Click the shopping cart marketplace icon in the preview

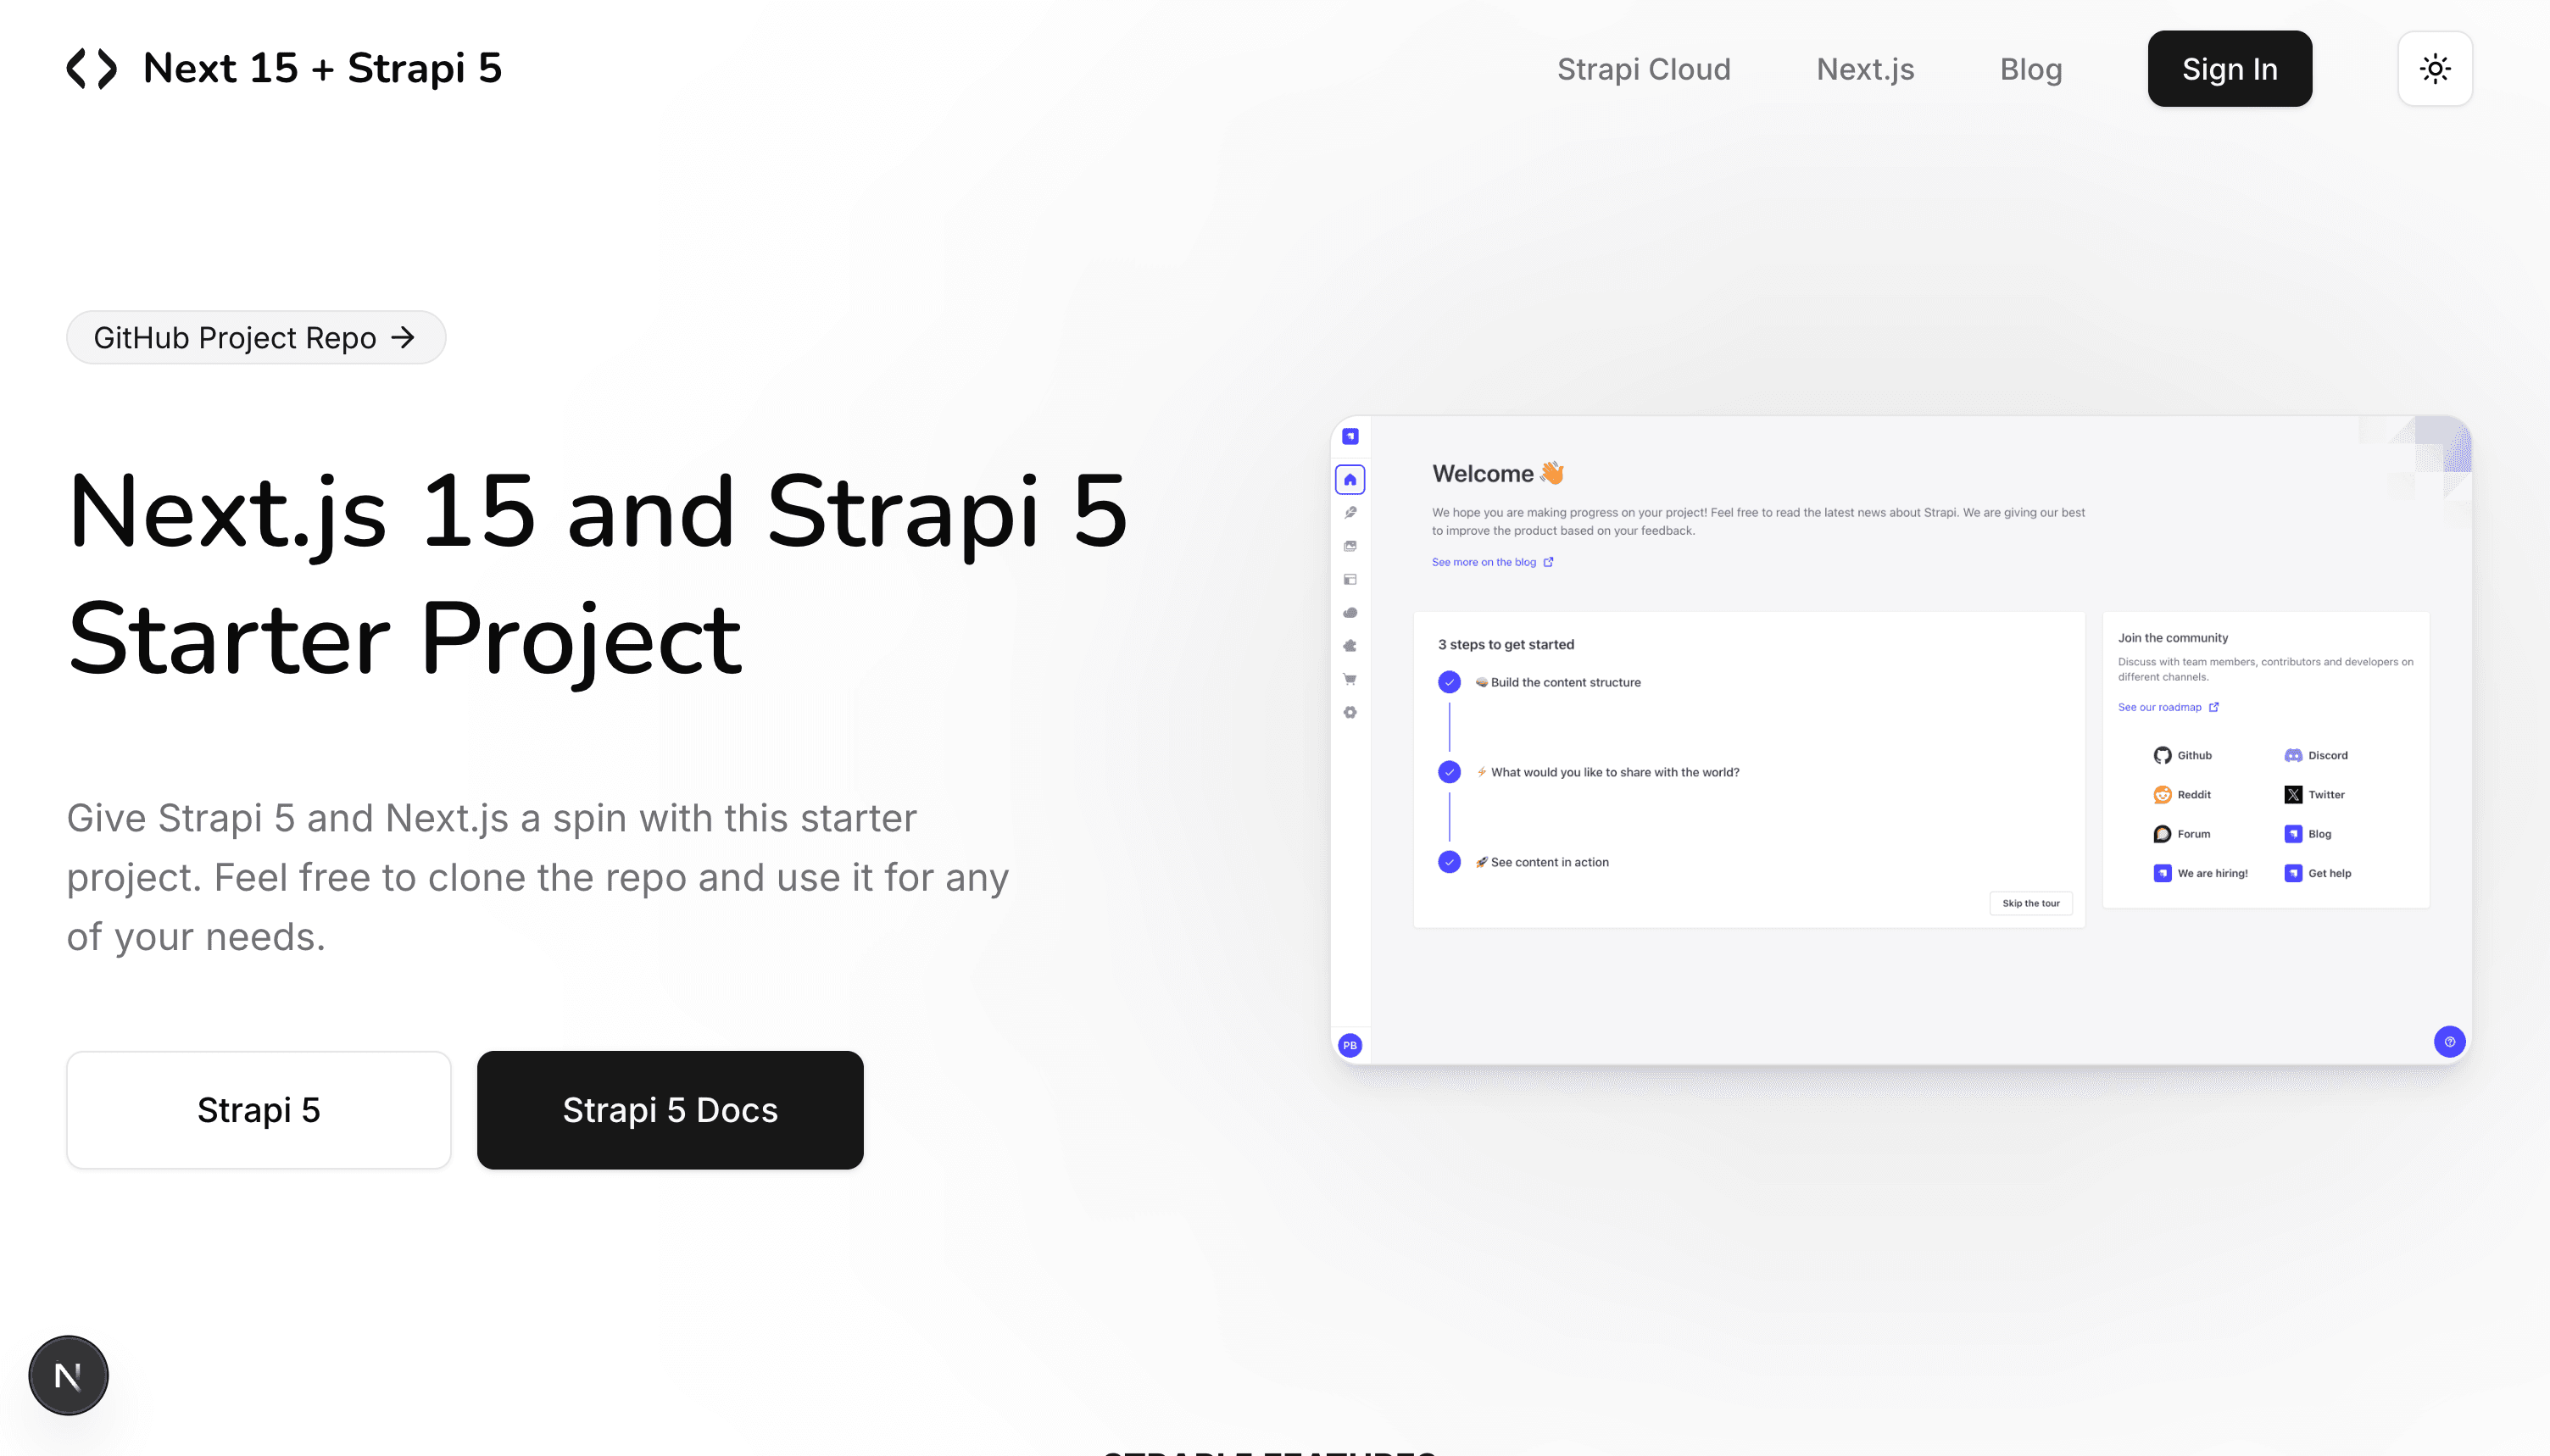pyautogui.click(x=1350, y=680)
